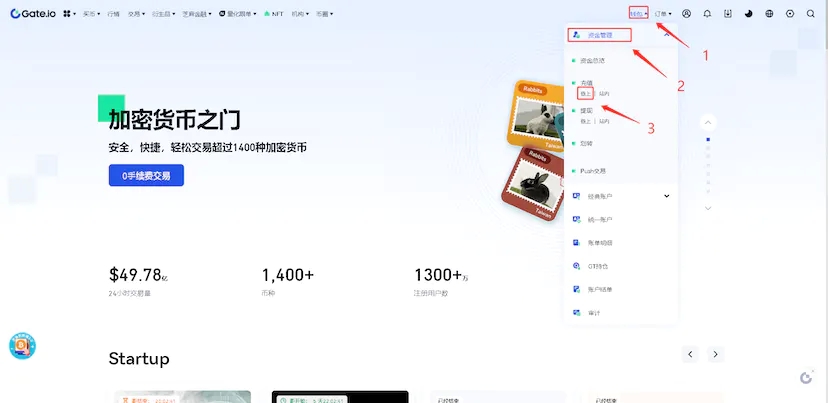Select 充值 deposit entry

click(586, 83)
